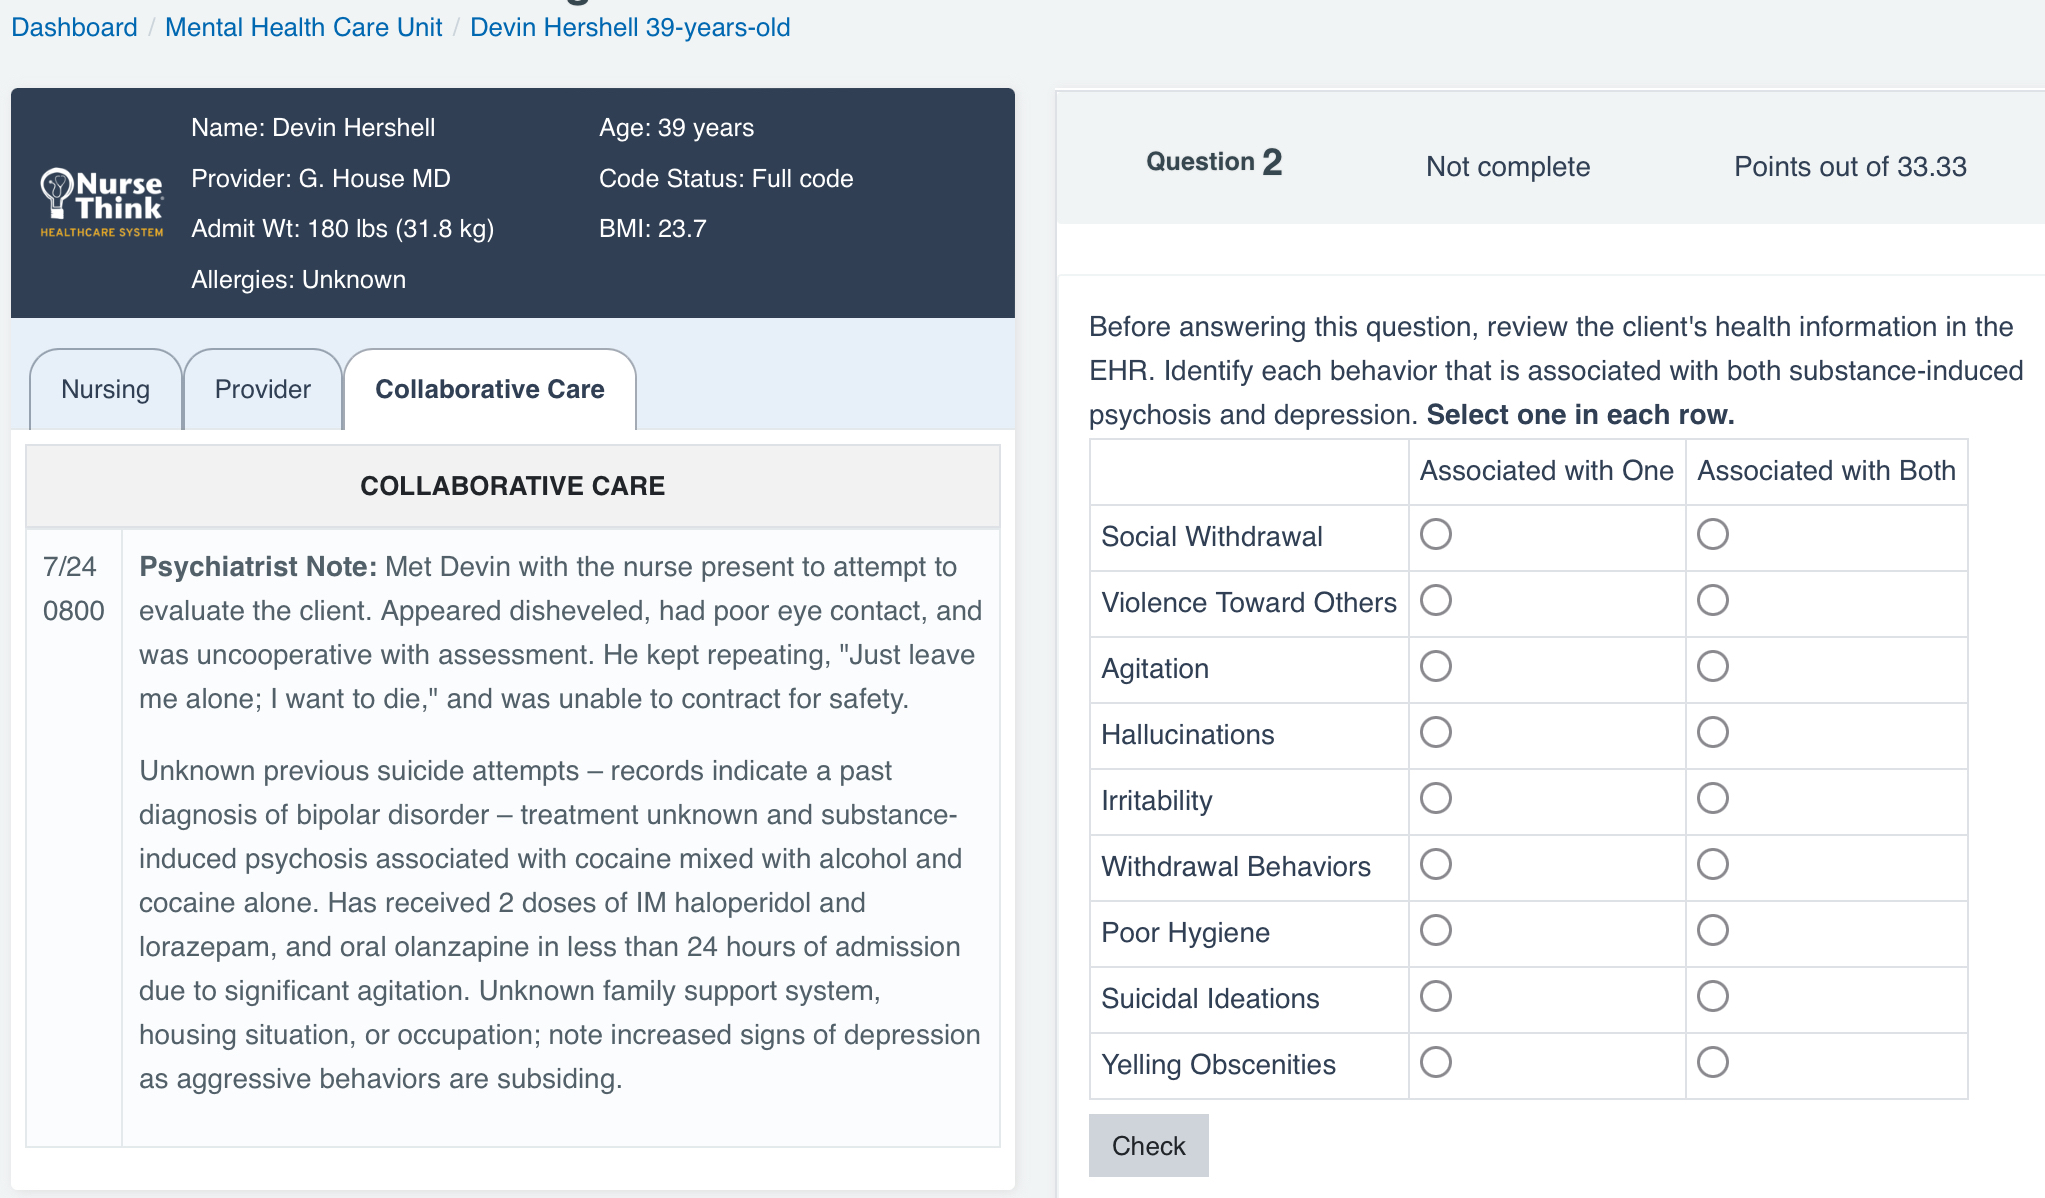This screenshot has height=1198, width=2045.
Task: Select Associated with One for Hallucinations
Action: pyautogui.click(x=1435, y=732)
